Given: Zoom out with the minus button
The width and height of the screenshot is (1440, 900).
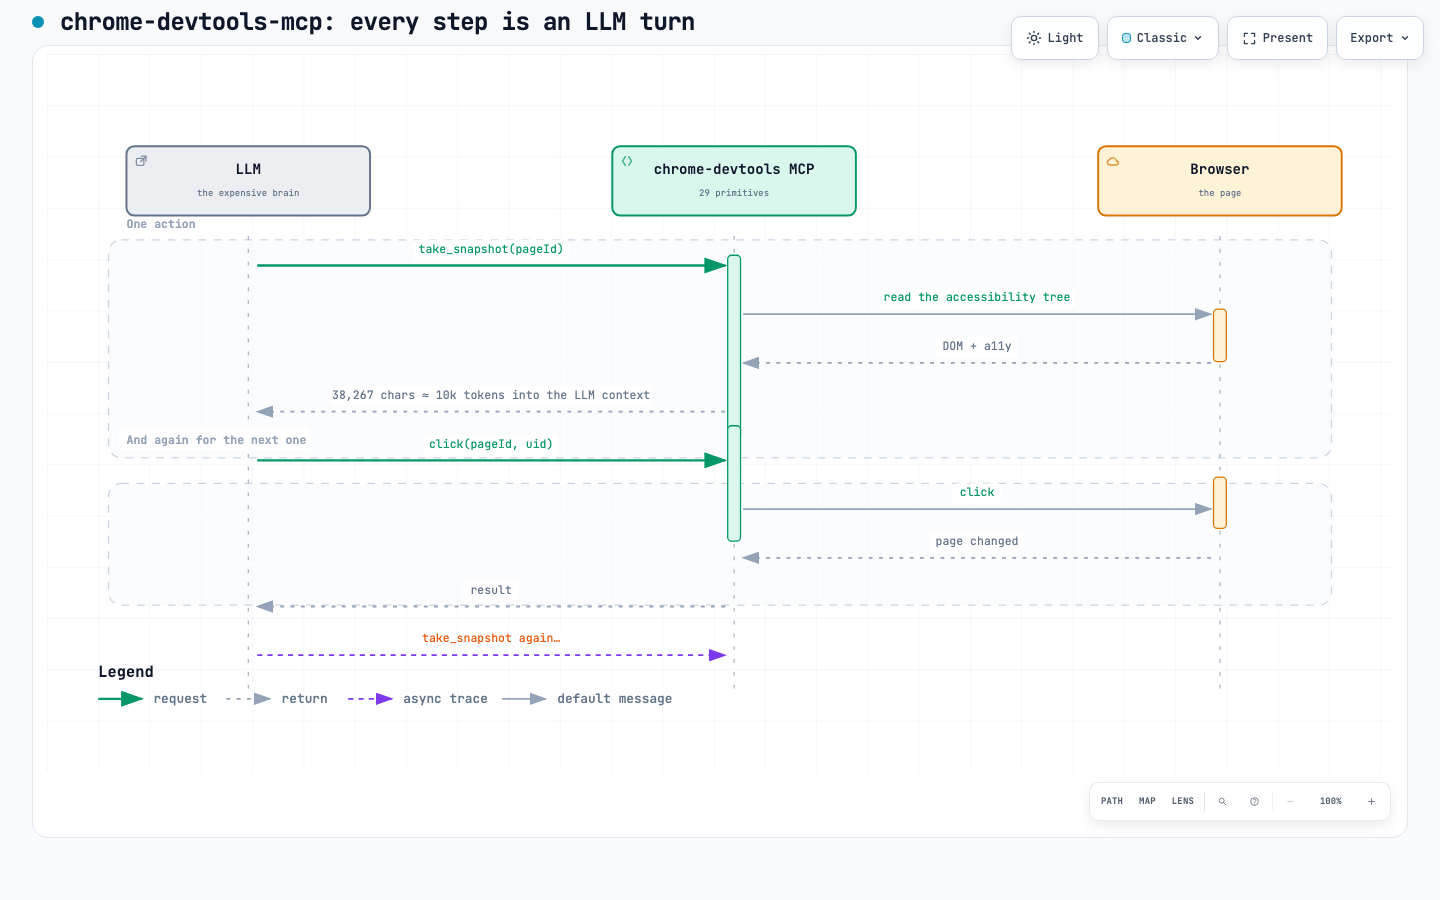Looking at the screenshot, I should coord(1291,801).
